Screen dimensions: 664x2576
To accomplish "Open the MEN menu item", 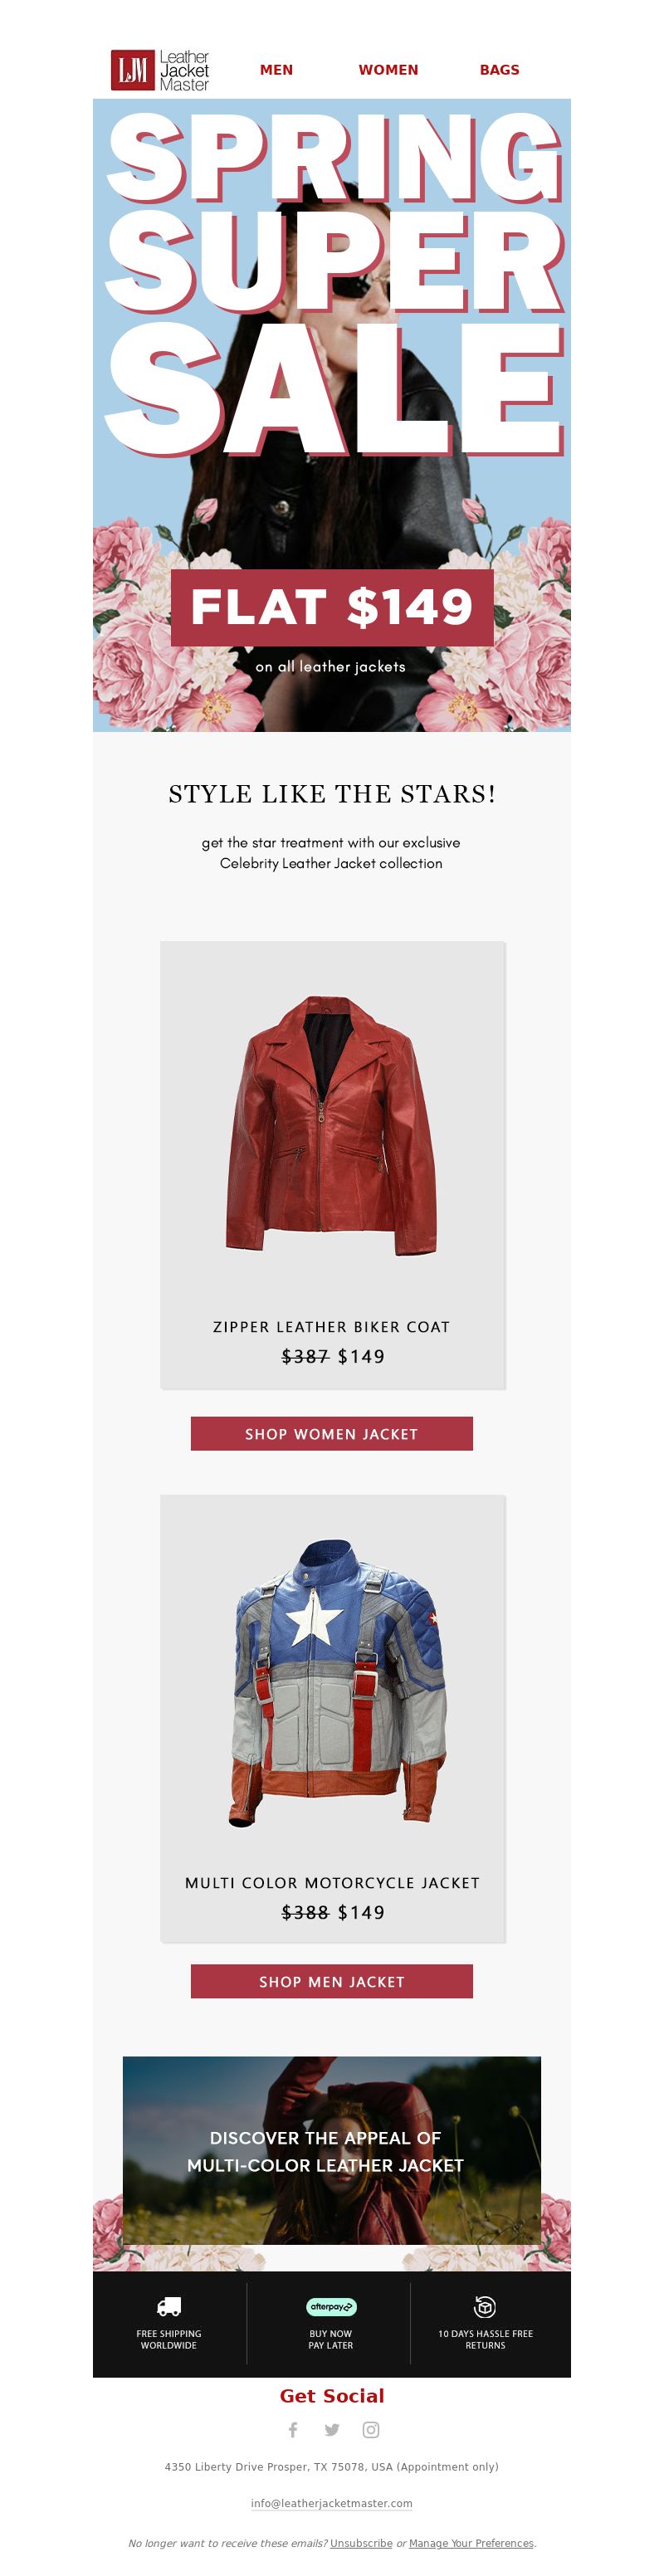I will coord(276,70).
